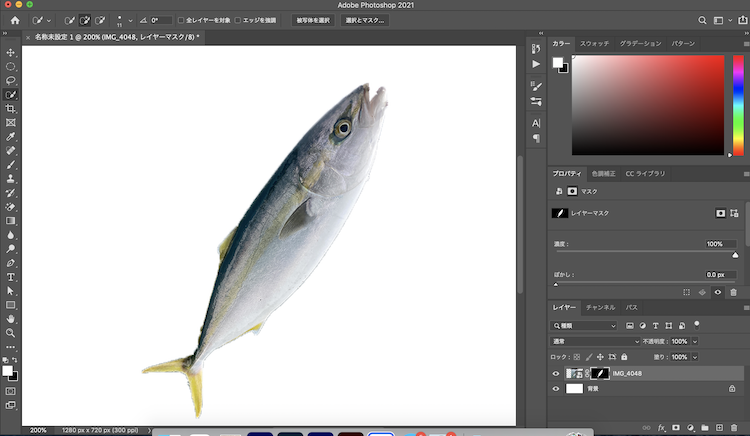Select the Zoom tool

tap(11, 333)
